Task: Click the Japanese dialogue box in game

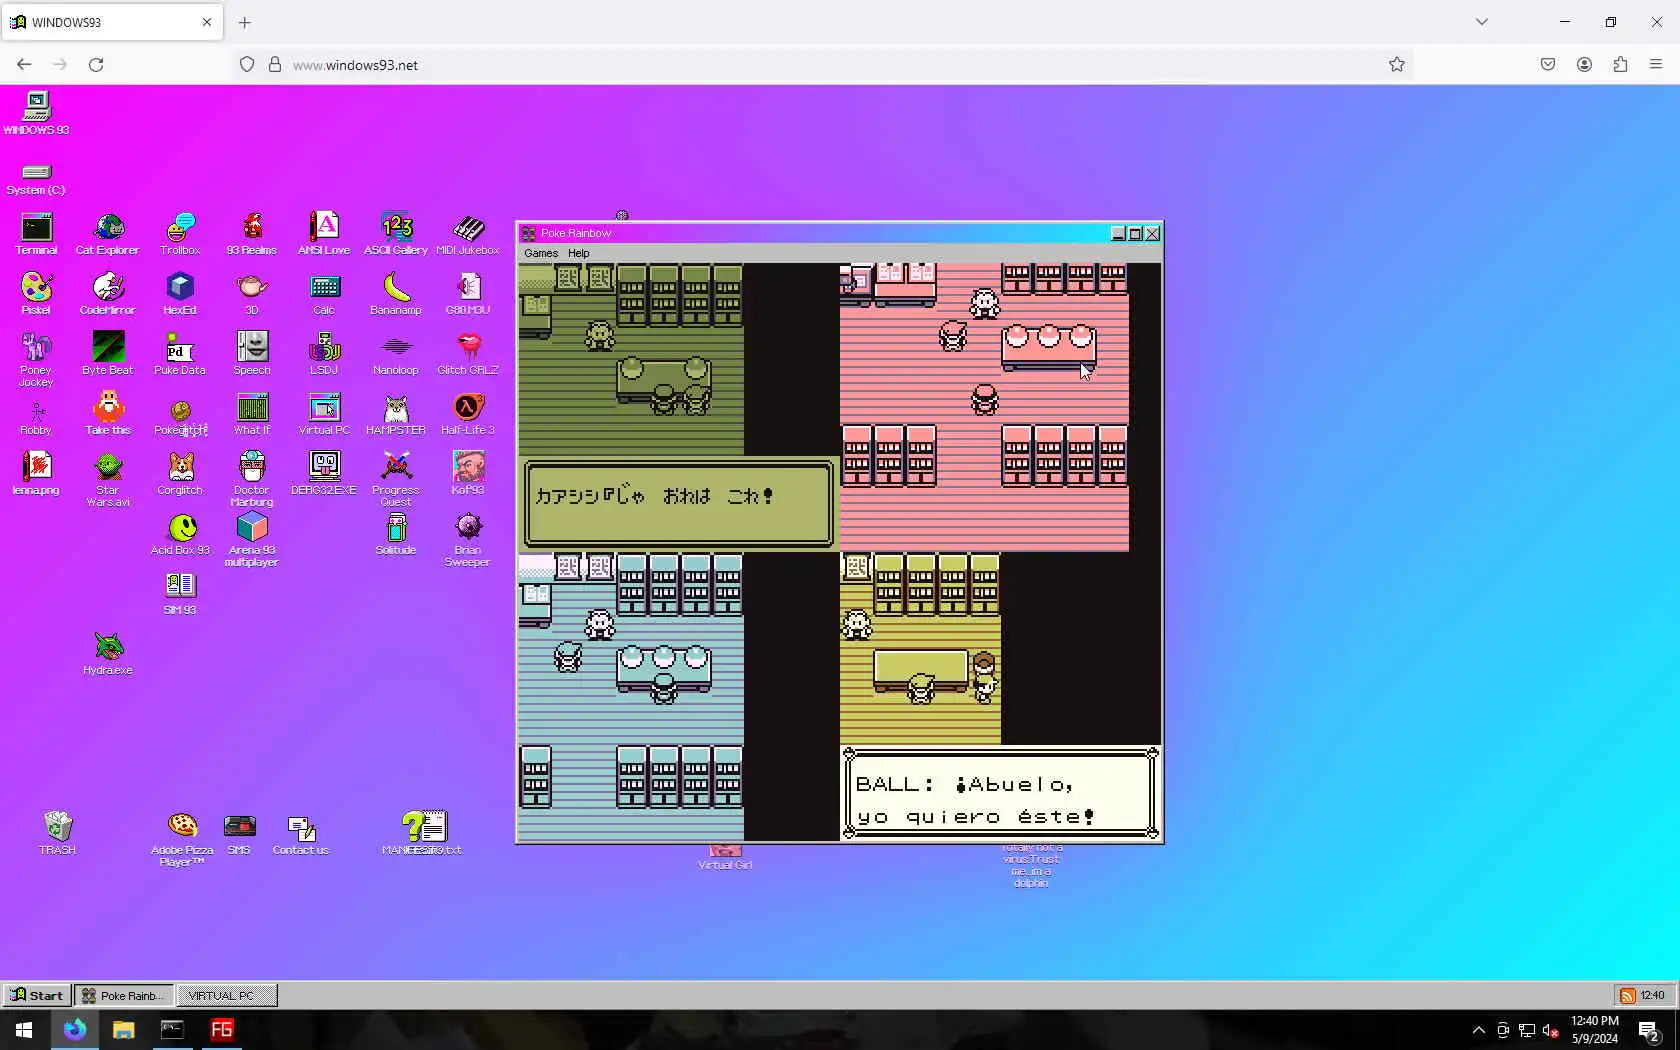Action: click(679, 503)
